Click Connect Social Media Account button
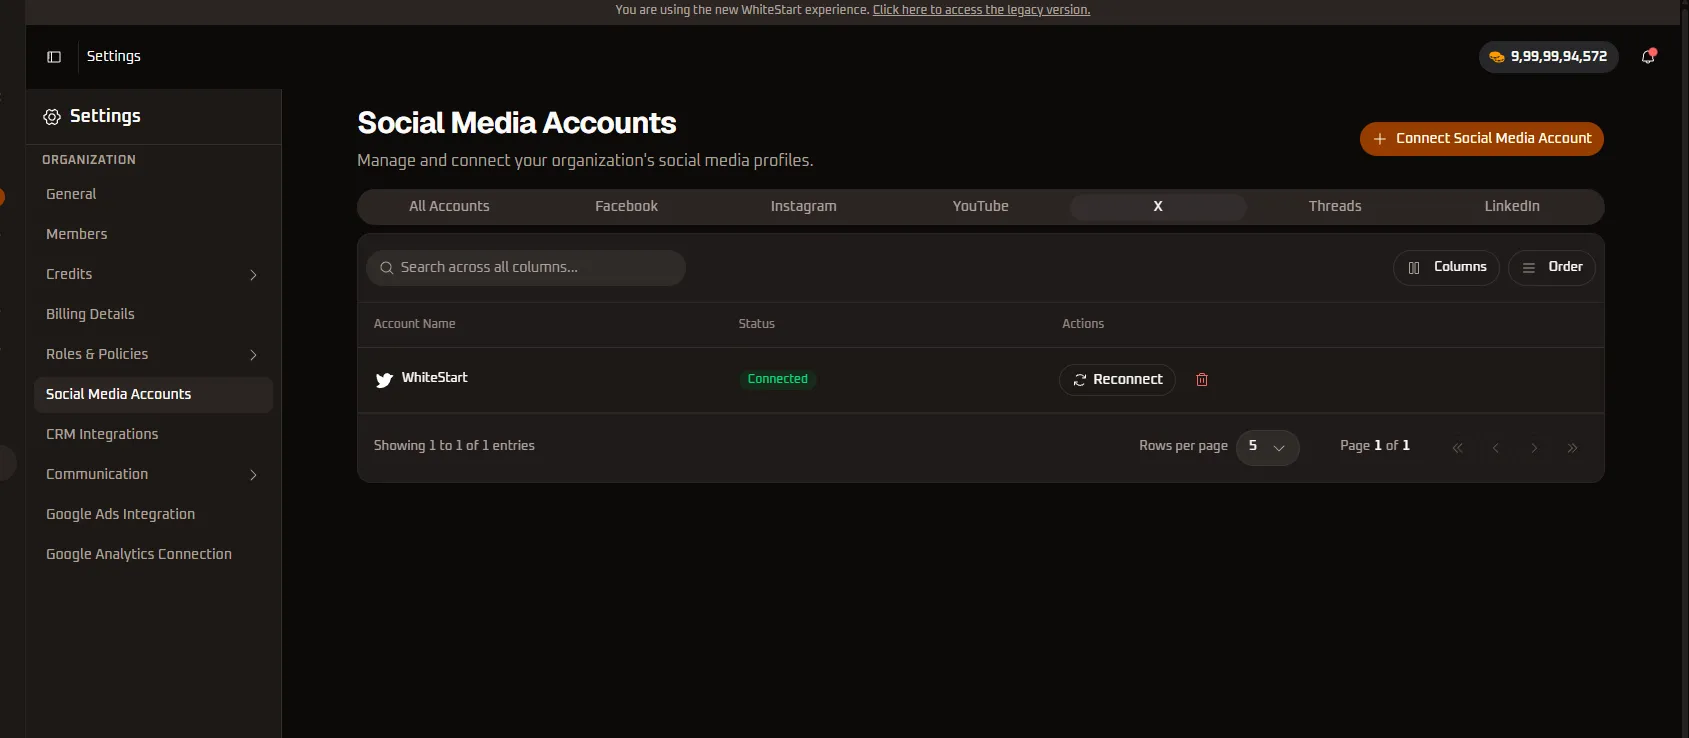 click(1481, 139)
